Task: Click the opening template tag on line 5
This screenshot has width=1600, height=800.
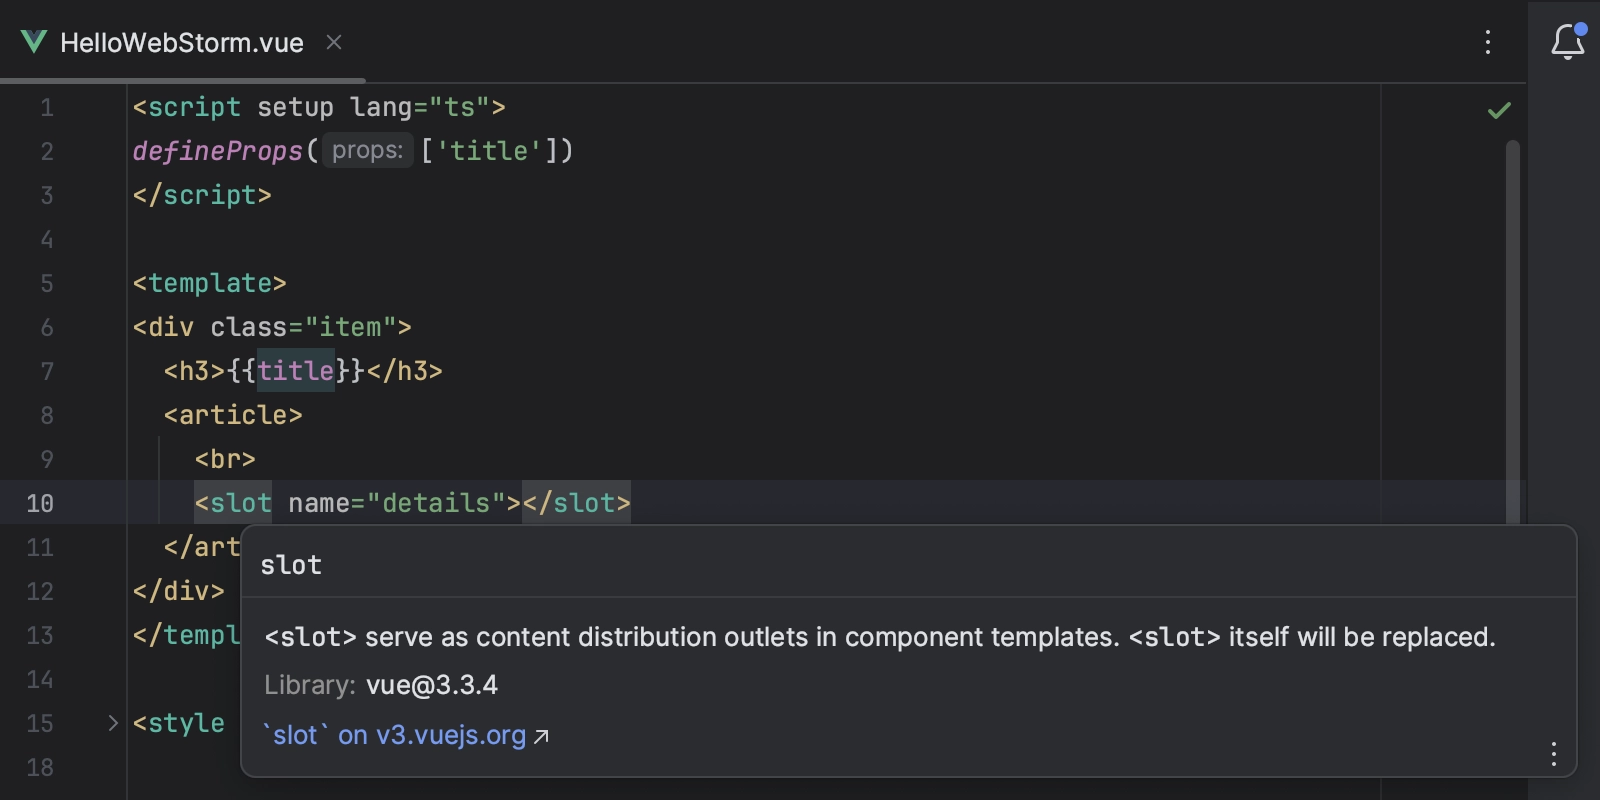Action: click(x=210, y=283)
